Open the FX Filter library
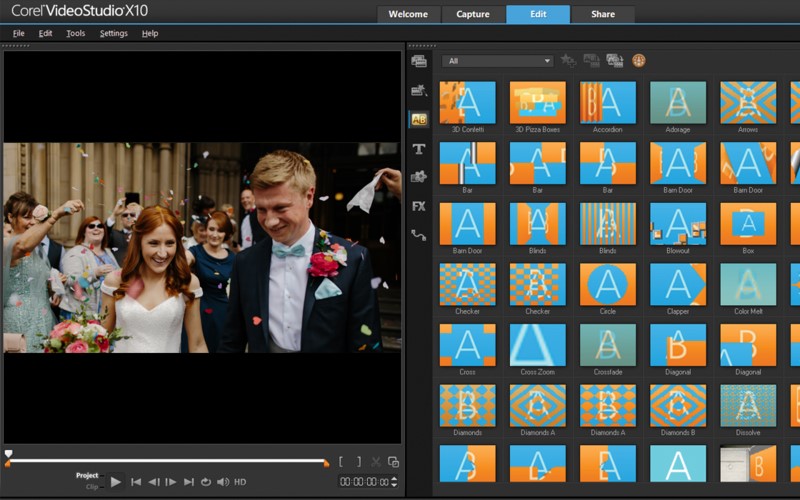The image size is (800, 500). [419, 206]
